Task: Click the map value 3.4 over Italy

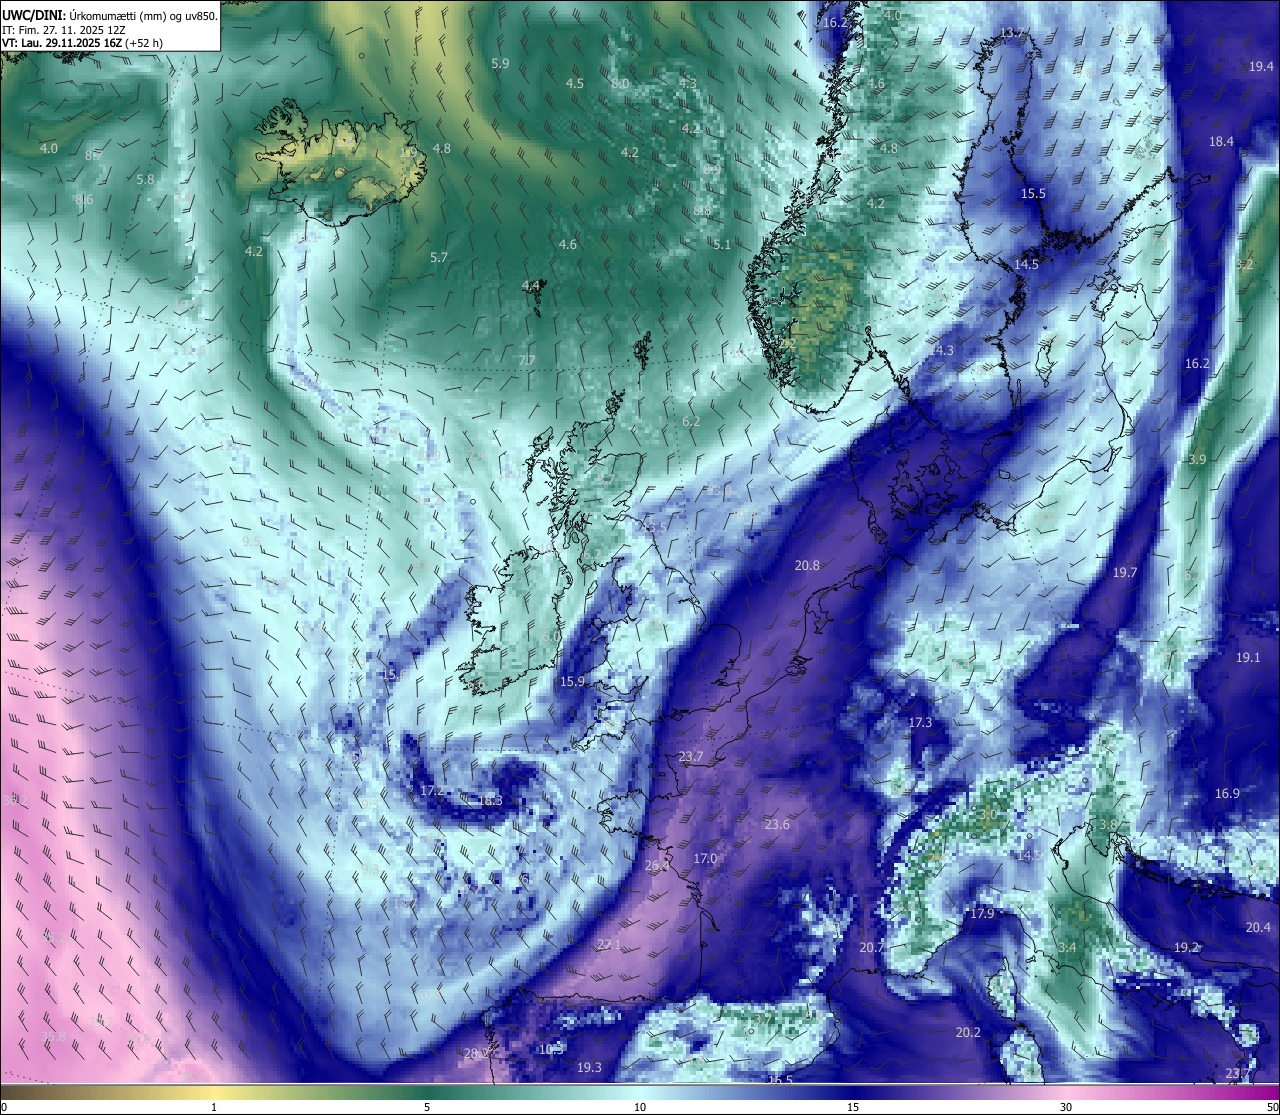Action: pyautogui.click(x=1067, y=948)
